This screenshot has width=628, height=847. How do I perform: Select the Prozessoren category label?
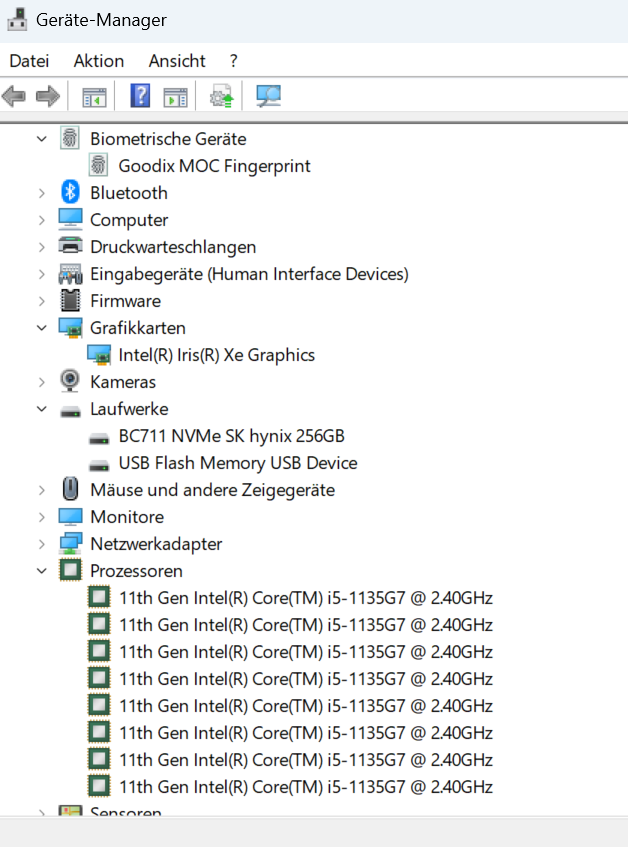click(x=137, y=571)
